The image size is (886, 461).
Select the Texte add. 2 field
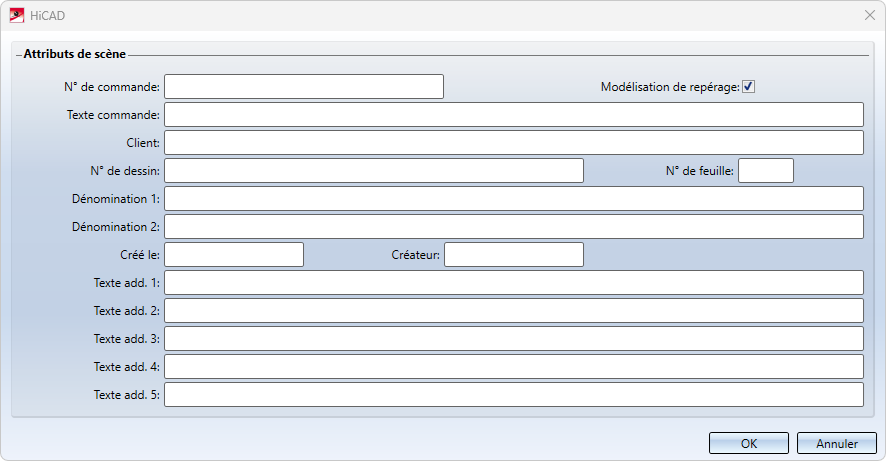point(514,310)
